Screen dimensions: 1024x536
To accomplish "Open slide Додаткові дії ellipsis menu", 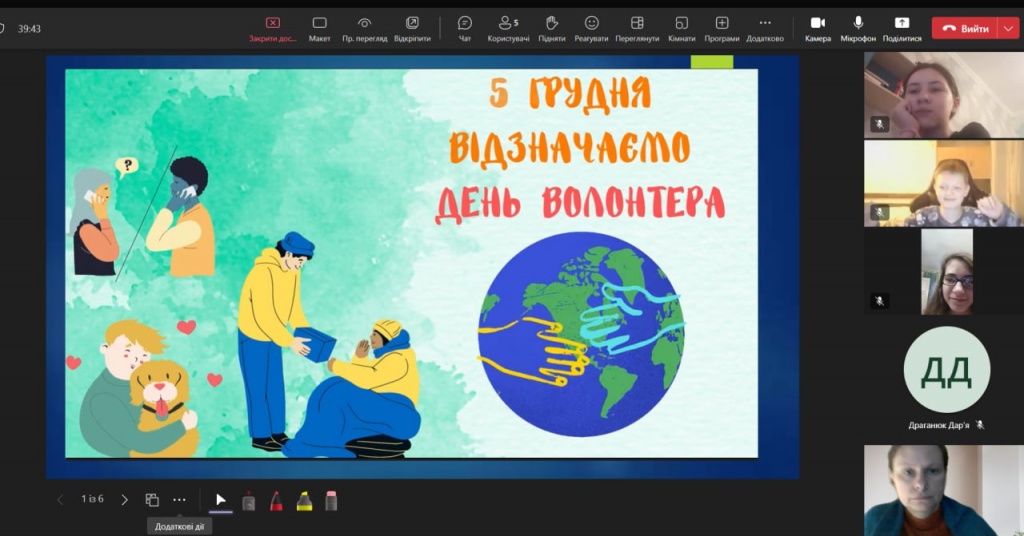I will pos(179,500).
